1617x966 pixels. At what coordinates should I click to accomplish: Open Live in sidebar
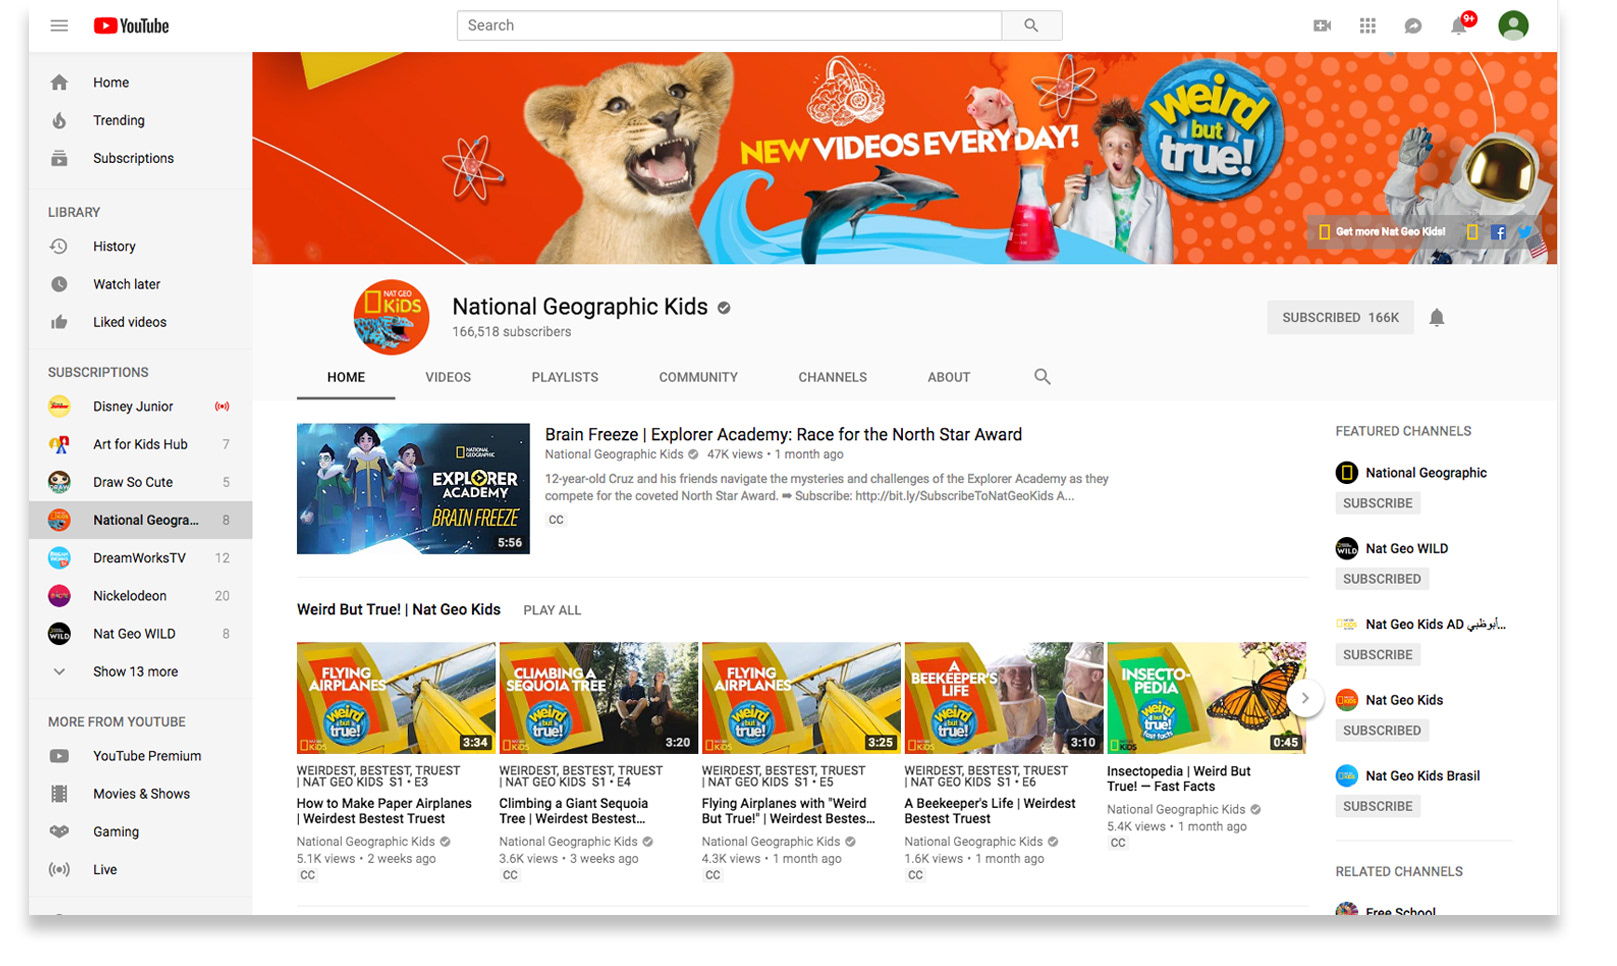[140, 870]
